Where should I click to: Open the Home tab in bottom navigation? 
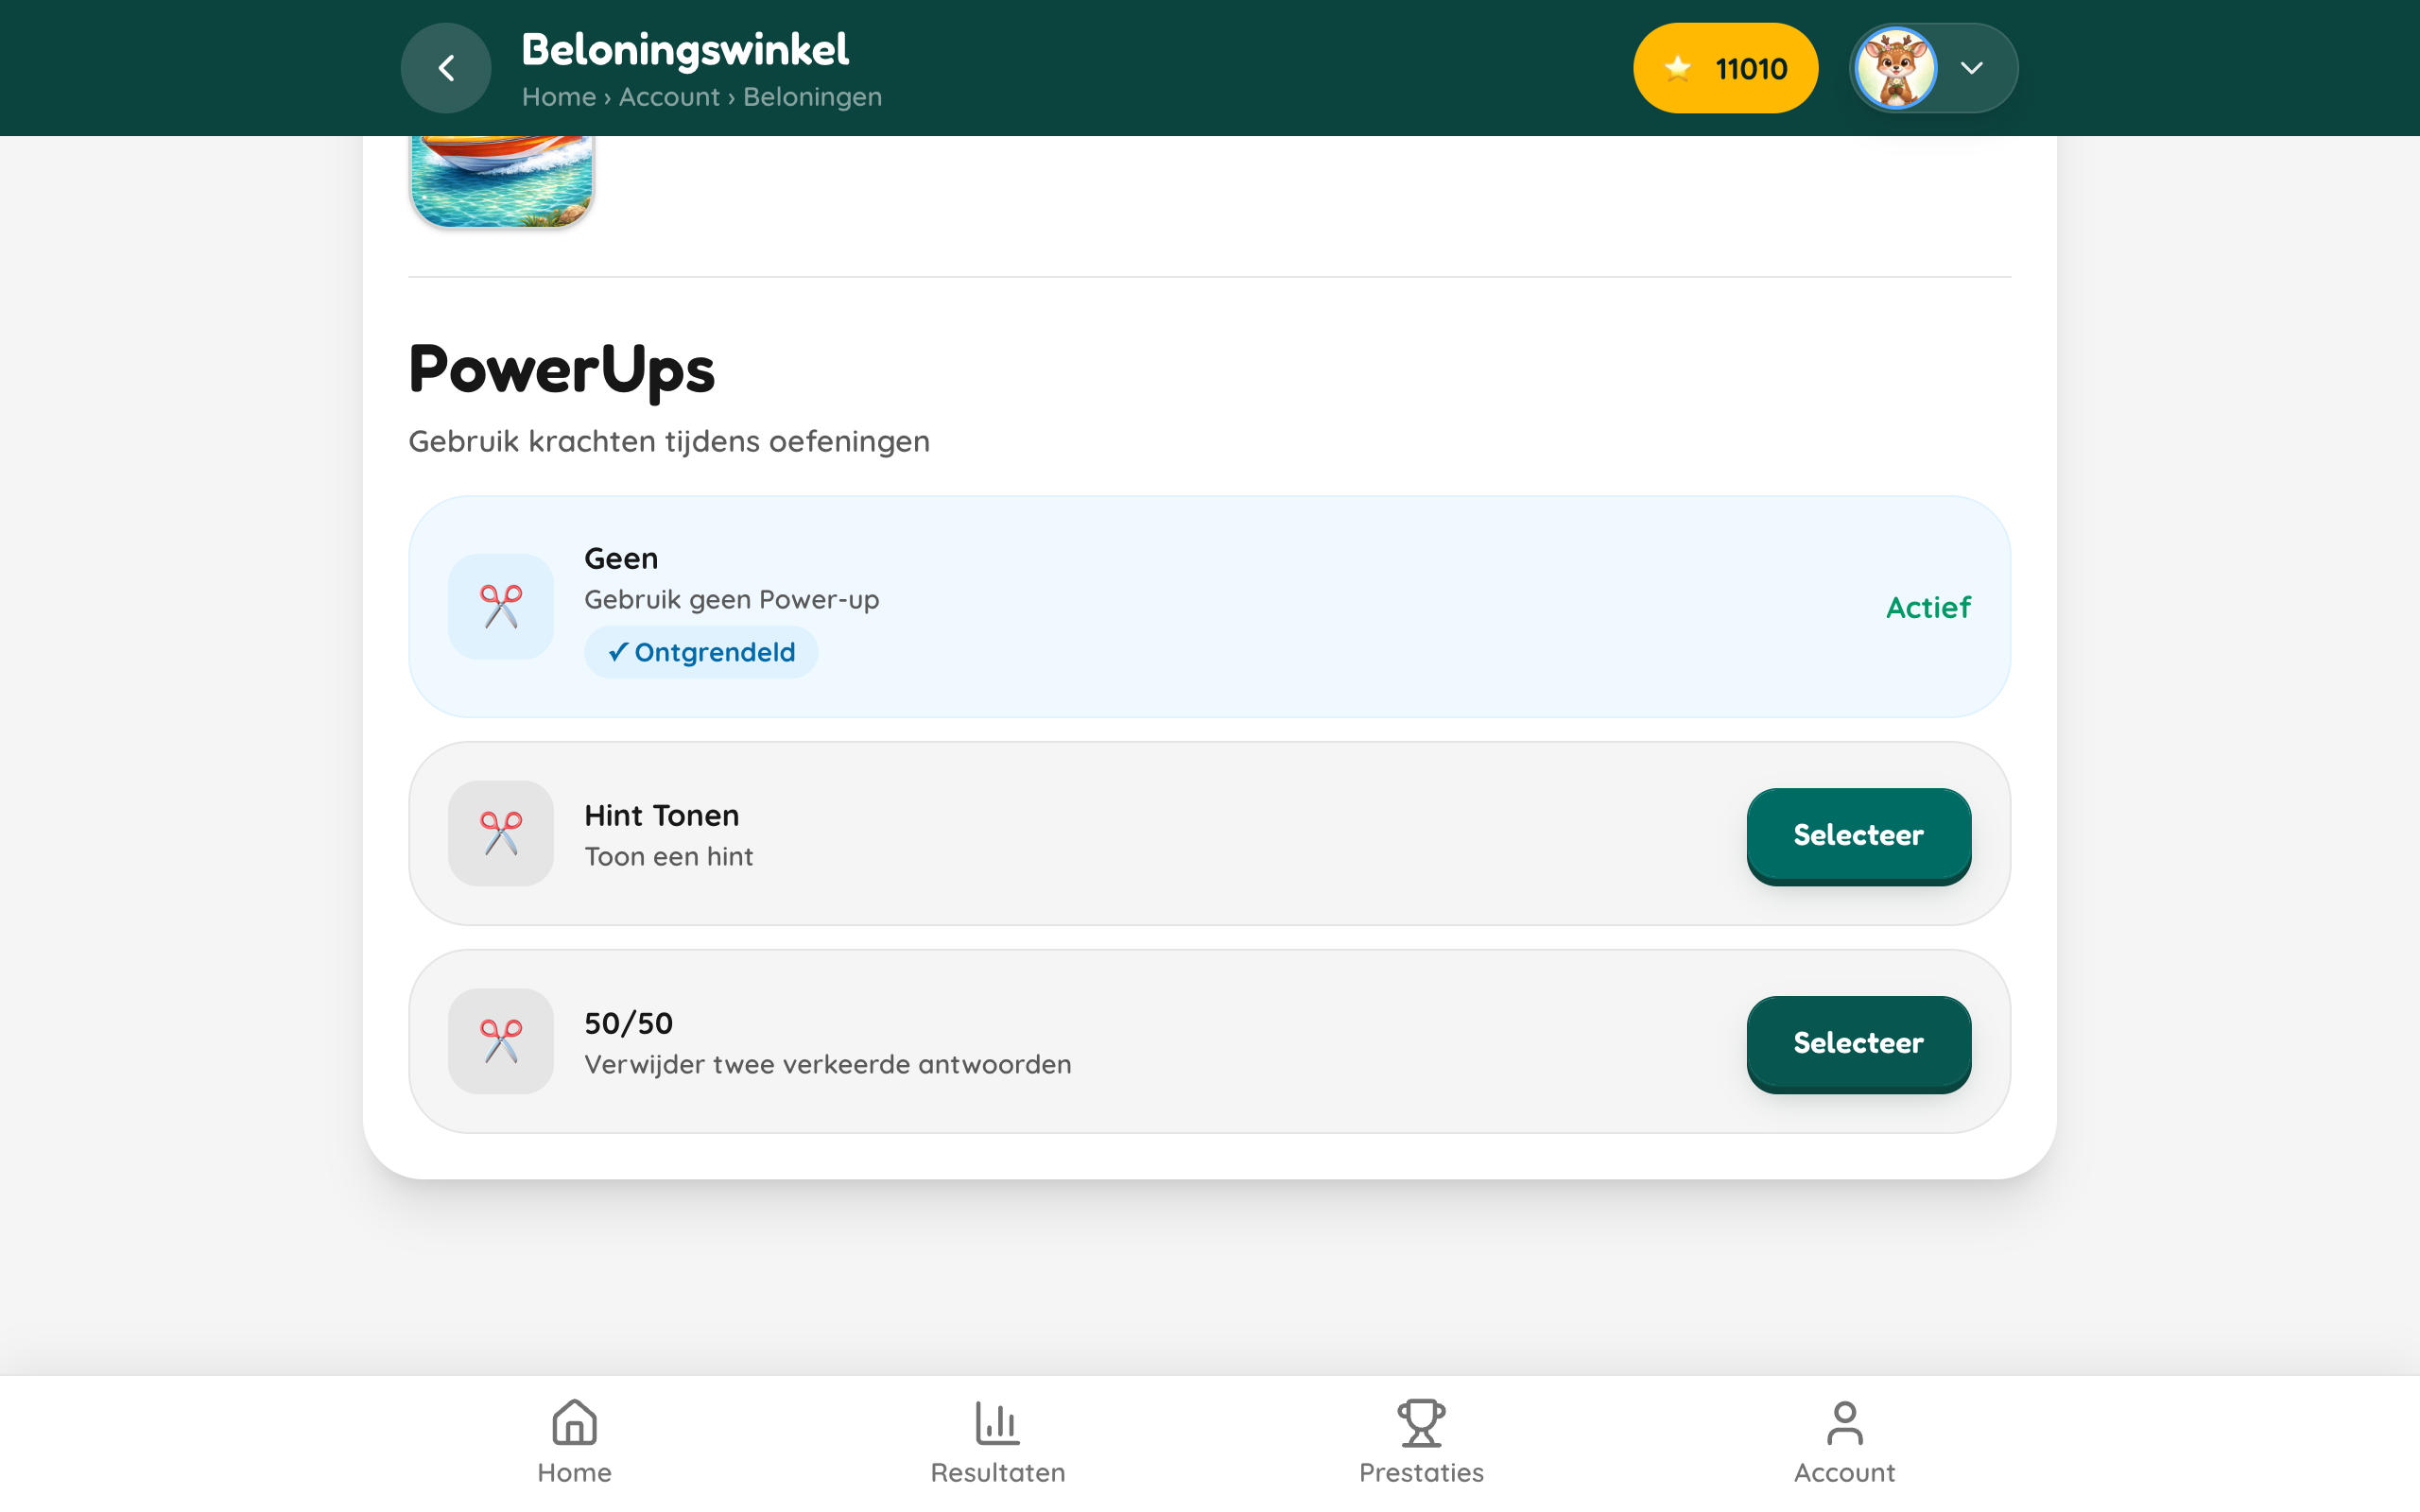[x=574, y=1442]
